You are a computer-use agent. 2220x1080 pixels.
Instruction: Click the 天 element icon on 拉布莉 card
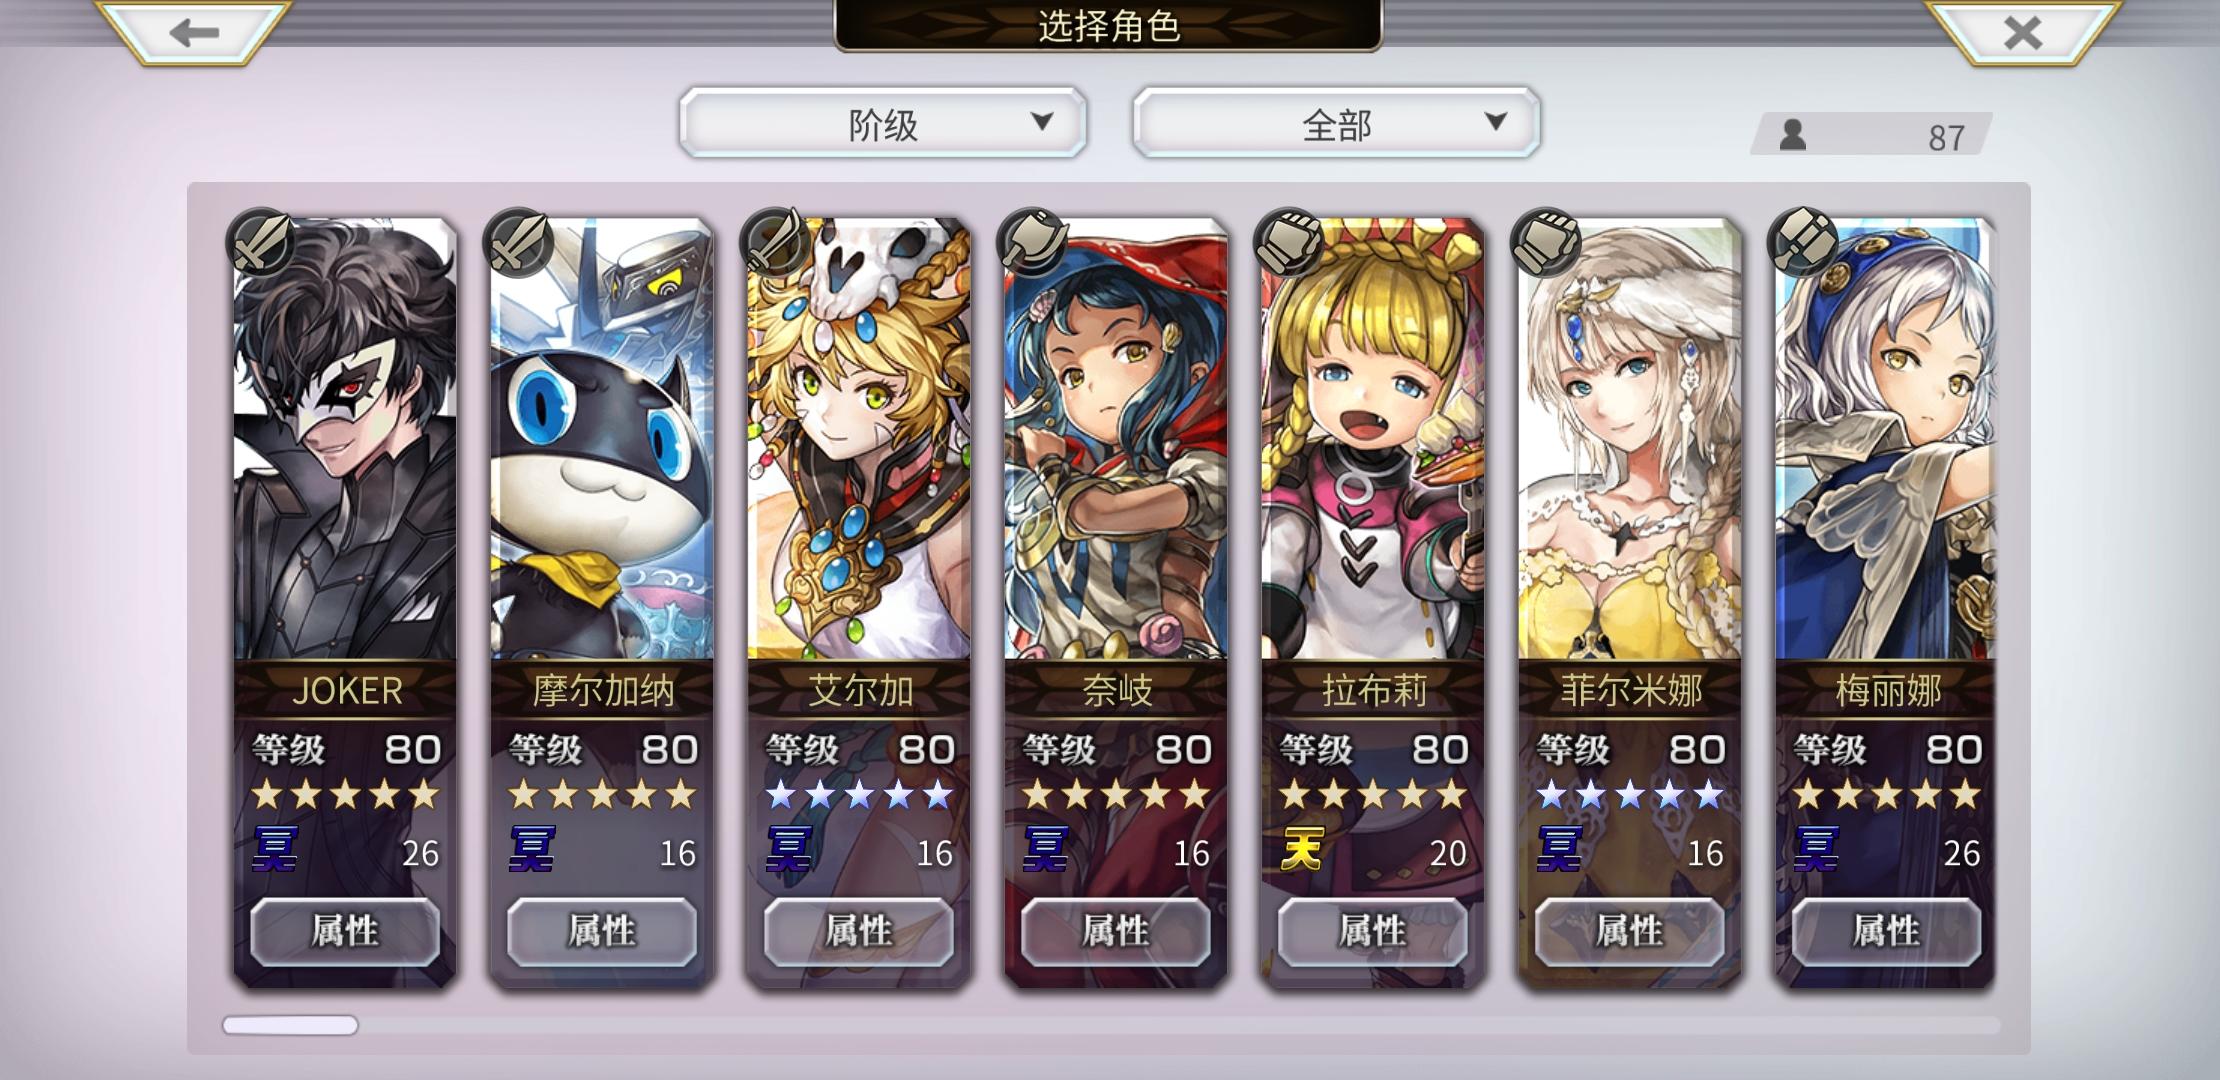[x=1303, y=850]
